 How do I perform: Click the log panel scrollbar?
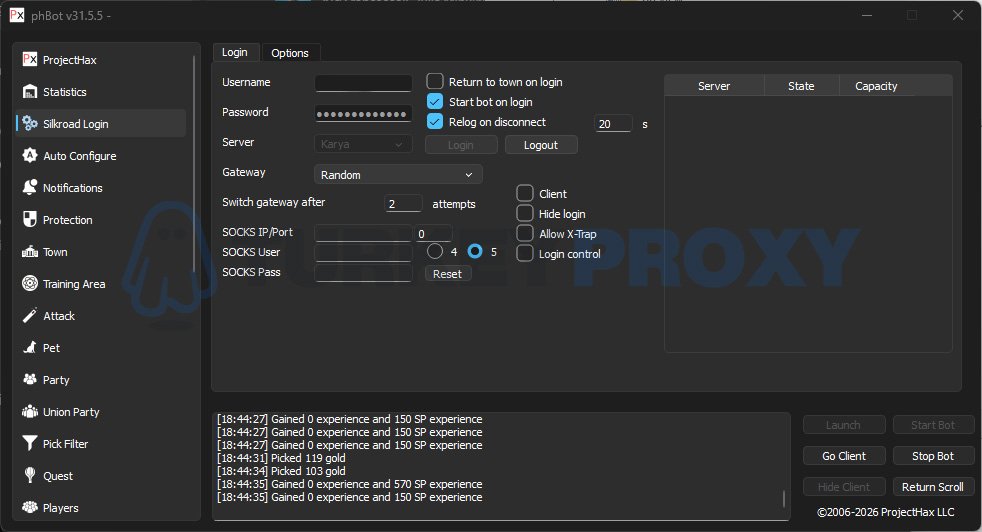[x=783, y=498]
